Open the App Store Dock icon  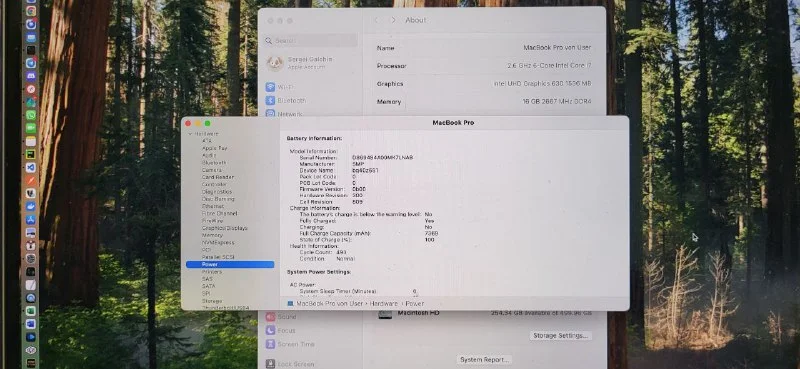coord(31,219)
